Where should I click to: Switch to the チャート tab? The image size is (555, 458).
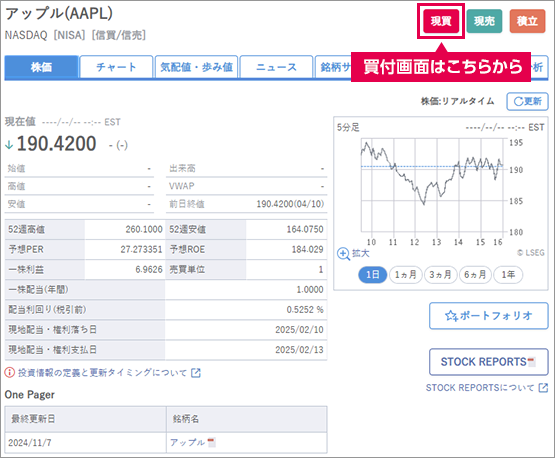point(116,67)
